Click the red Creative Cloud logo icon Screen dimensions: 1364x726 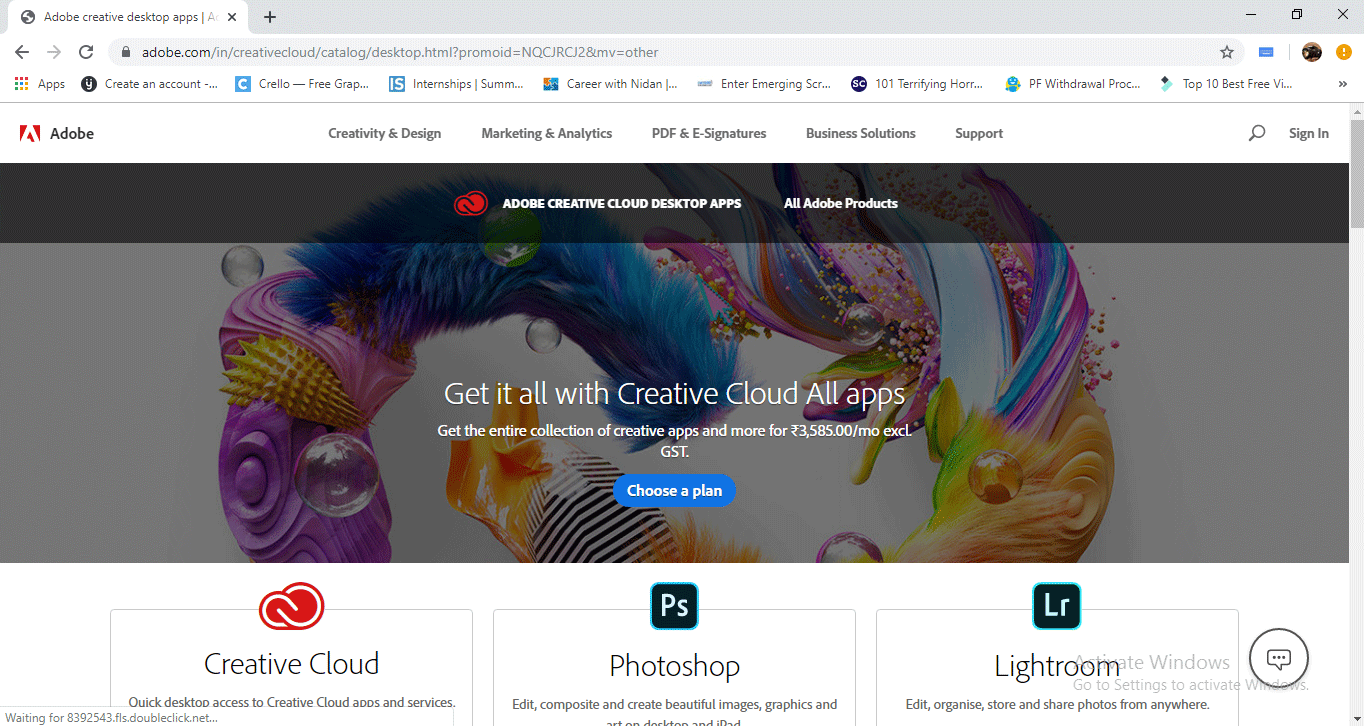pyautogui.click(x=291, y=606)
